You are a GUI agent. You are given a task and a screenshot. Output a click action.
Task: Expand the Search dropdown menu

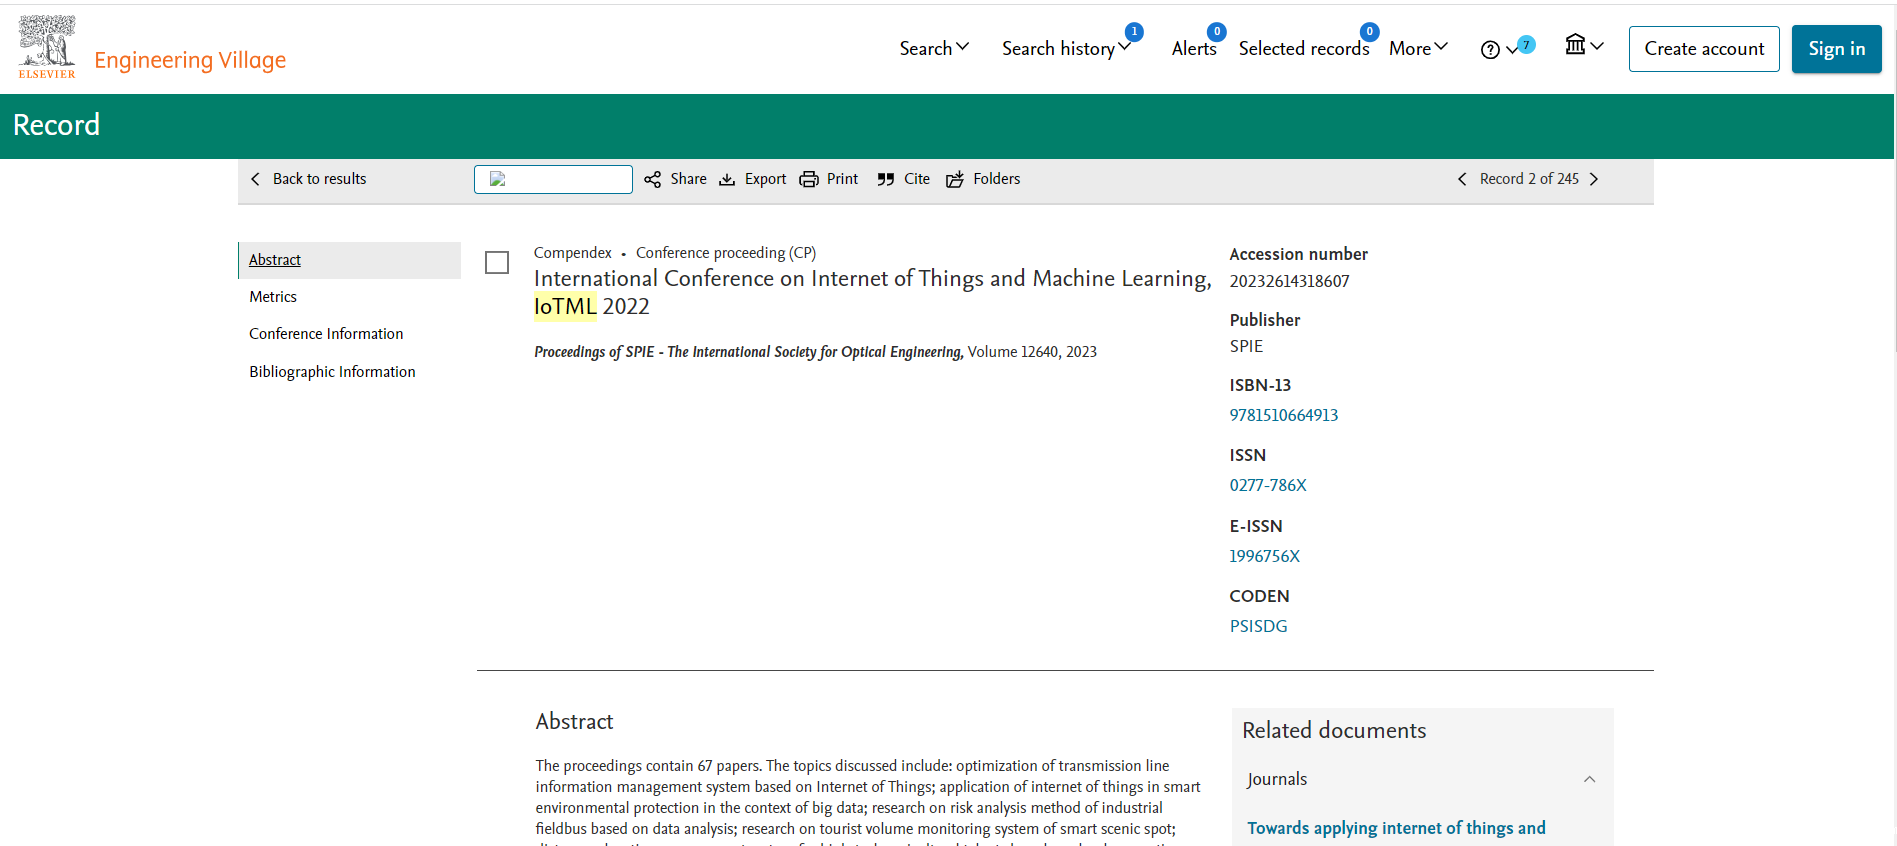[x=934, y=48]
